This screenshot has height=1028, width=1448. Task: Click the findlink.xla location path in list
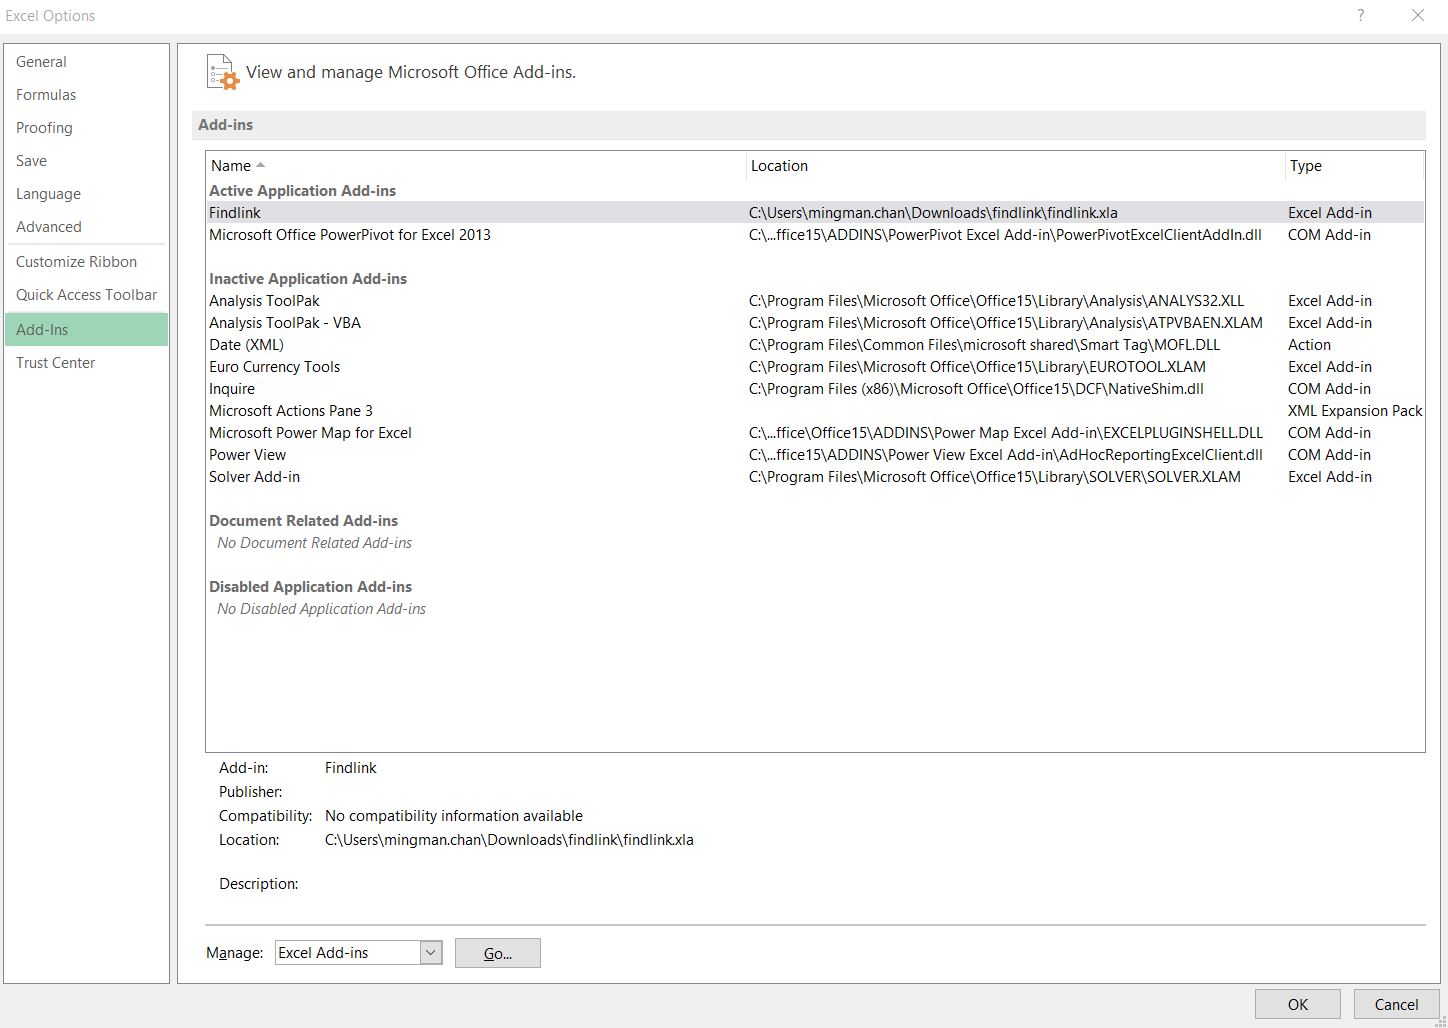(x=933, y=213)
